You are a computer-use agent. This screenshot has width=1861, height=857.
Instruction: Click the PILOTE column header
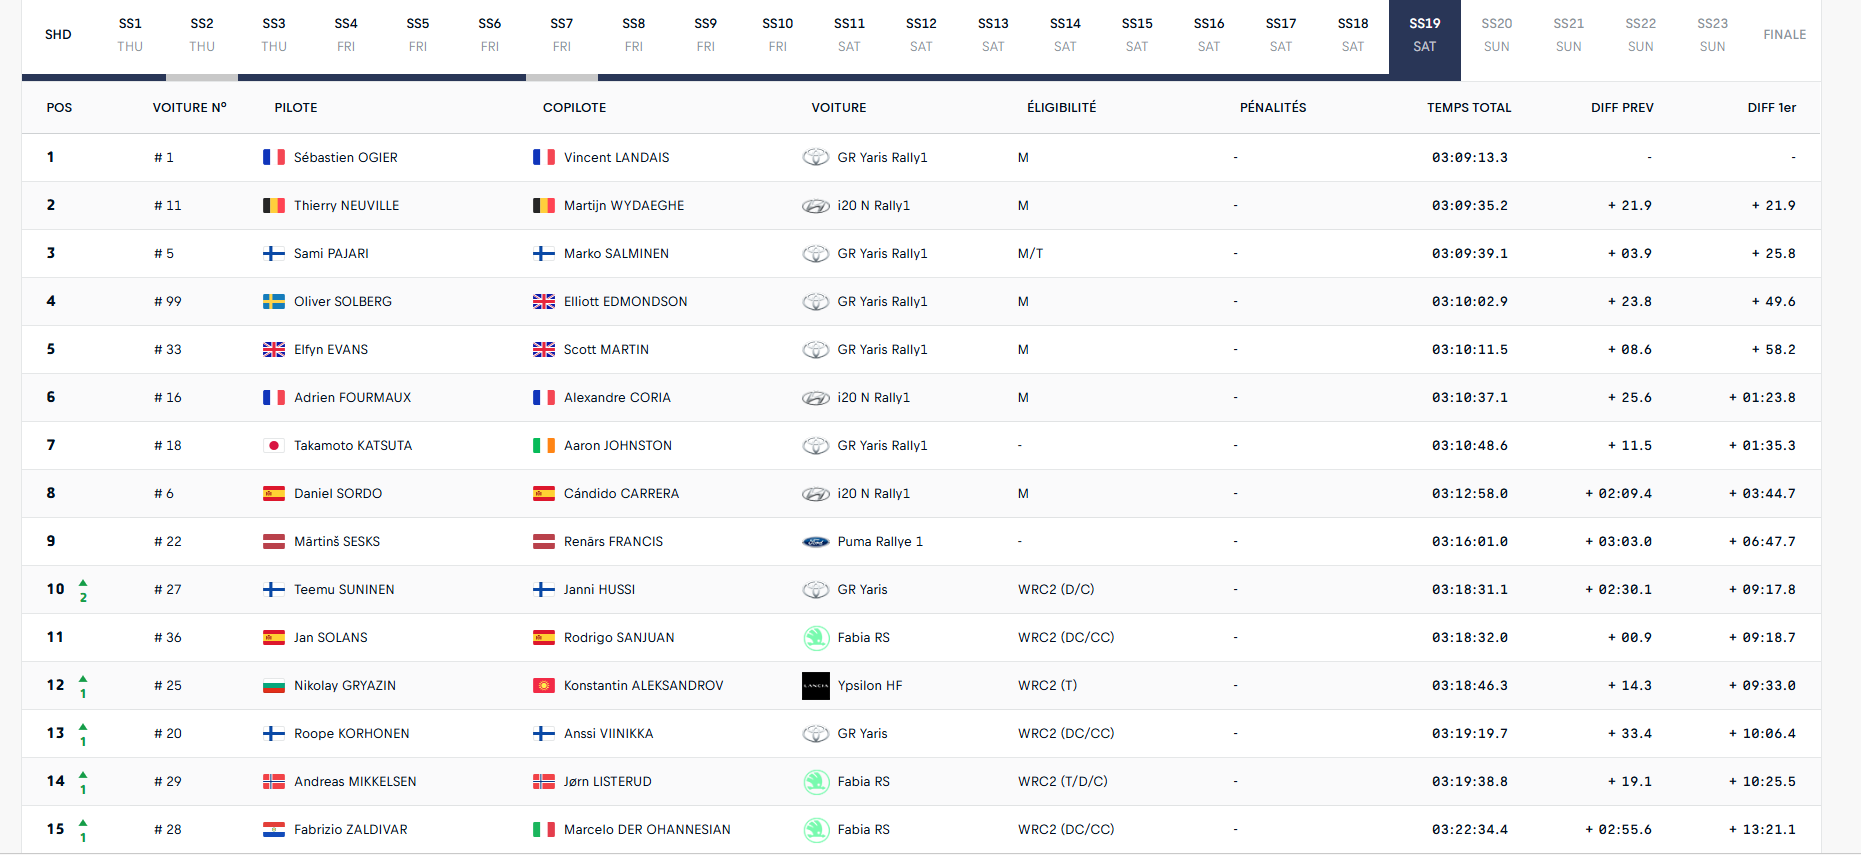click(x=296, y=108)
